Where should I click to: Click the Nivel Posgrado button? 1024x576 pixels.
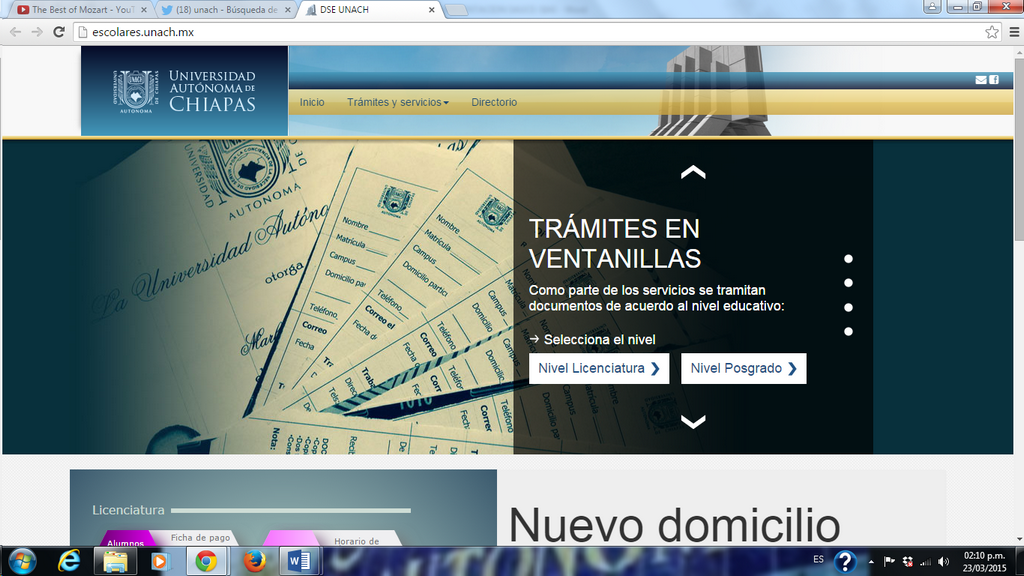(x=744, y=368)
